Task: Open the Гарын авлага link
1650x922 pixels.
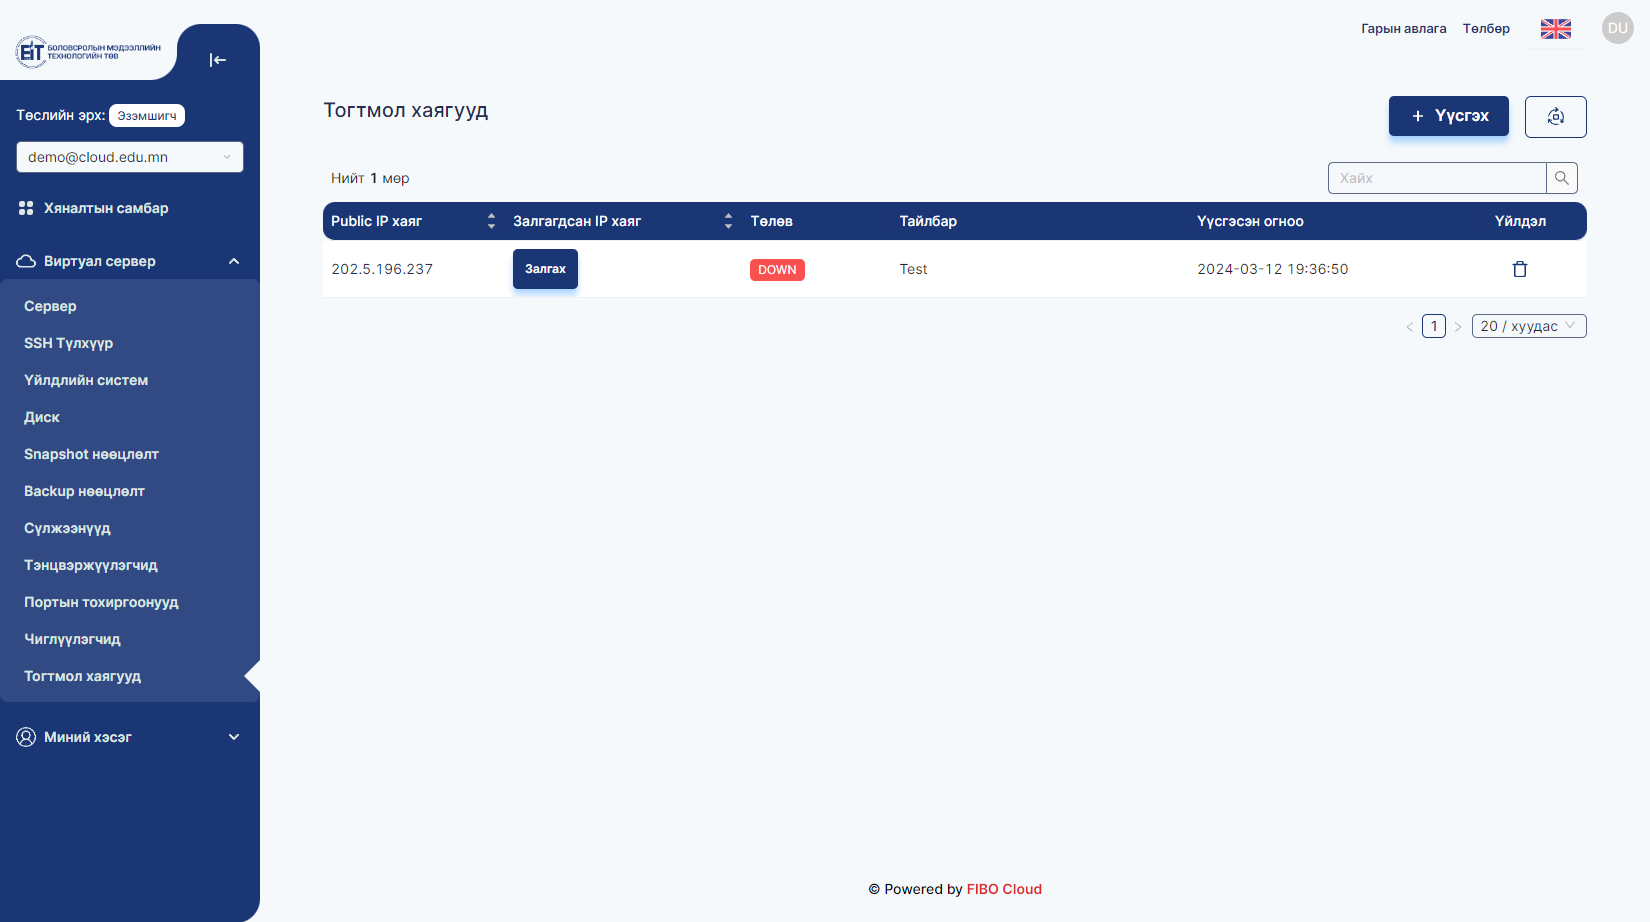Action: (1403, 29)
